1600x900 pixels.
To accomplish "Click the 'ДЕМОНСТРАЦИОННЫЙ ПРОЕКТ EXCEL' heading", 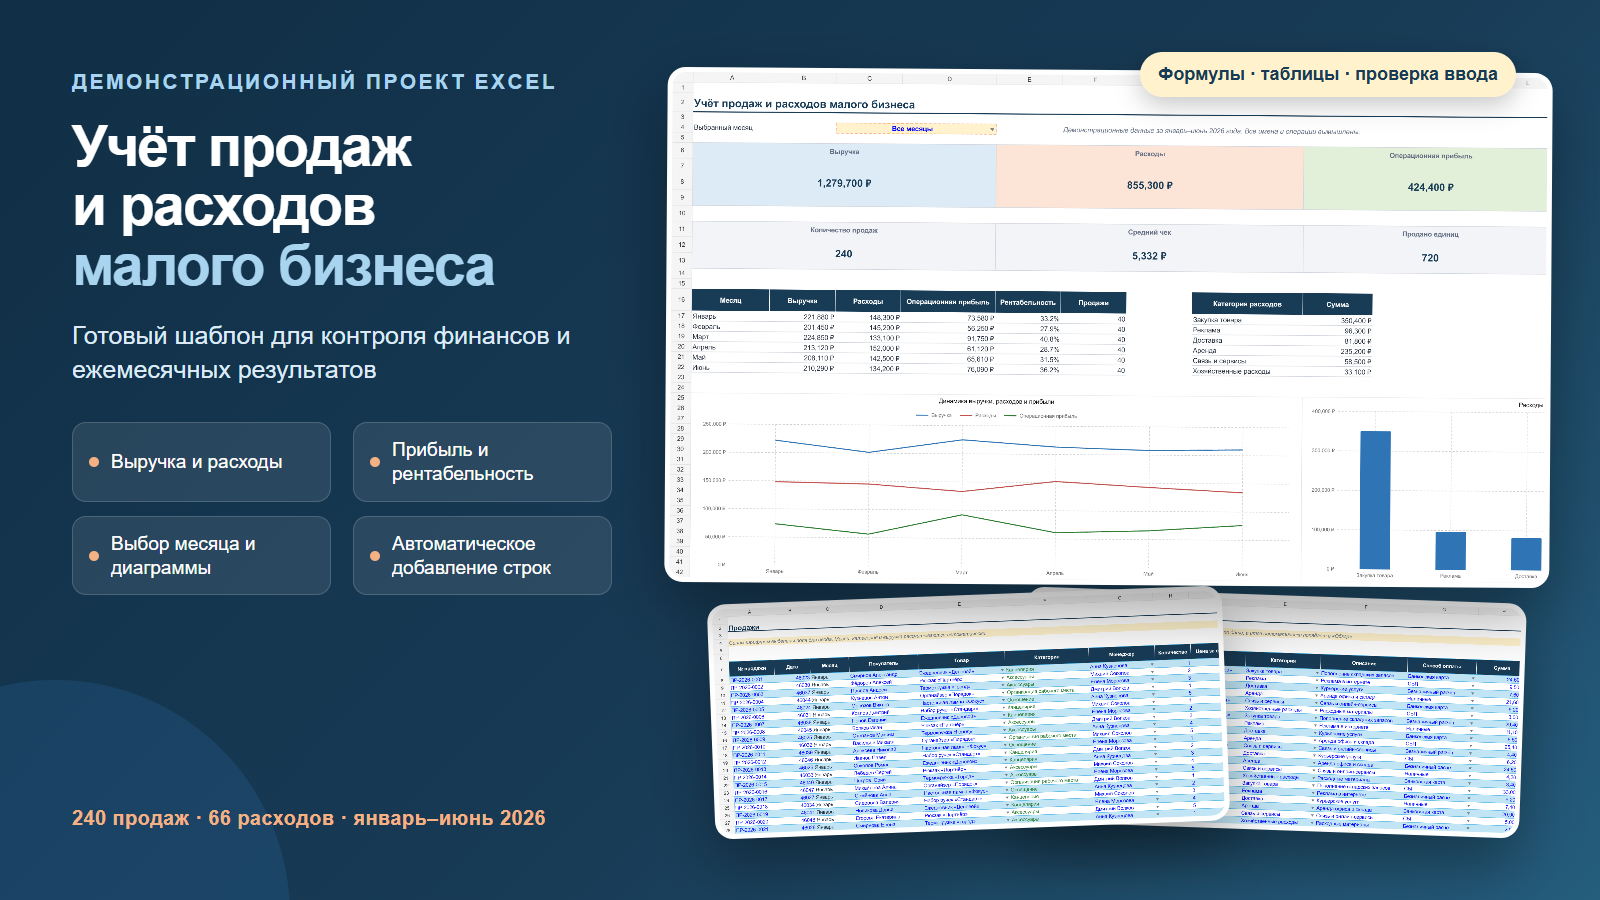I will tap(313, 82).
